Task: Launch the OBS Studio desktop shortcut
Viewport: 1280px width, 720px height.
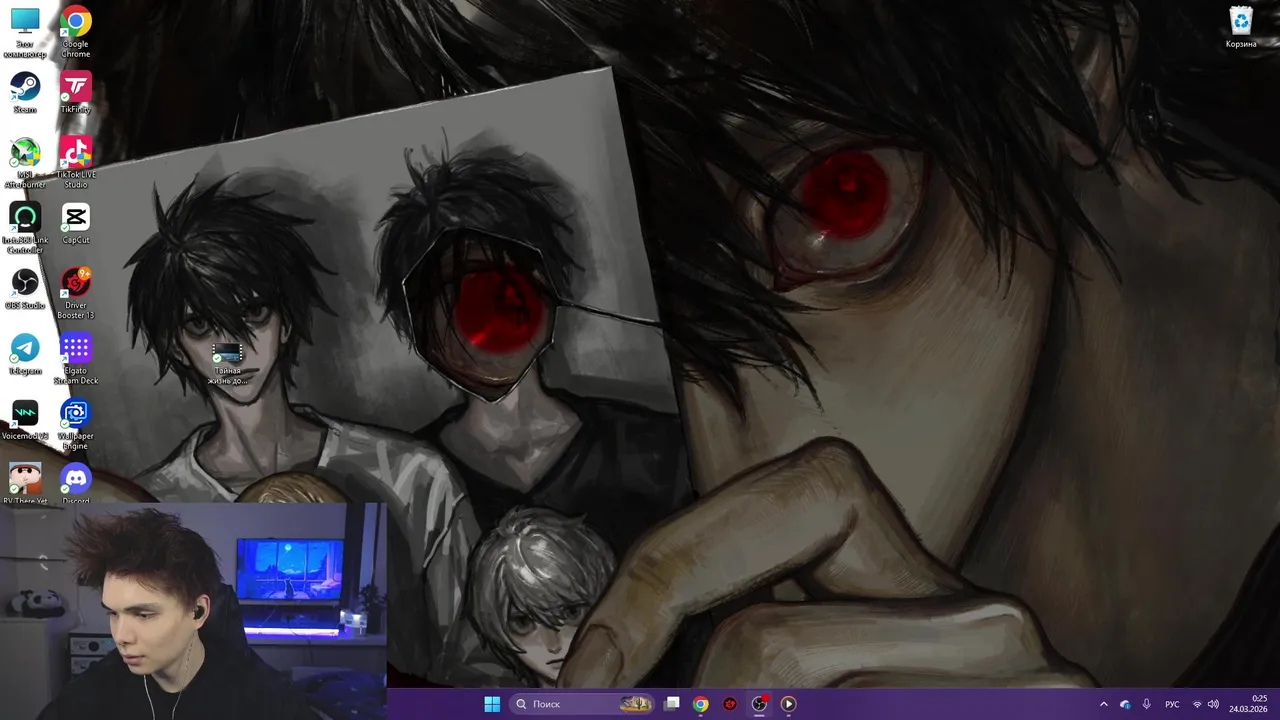Action: 25,289
